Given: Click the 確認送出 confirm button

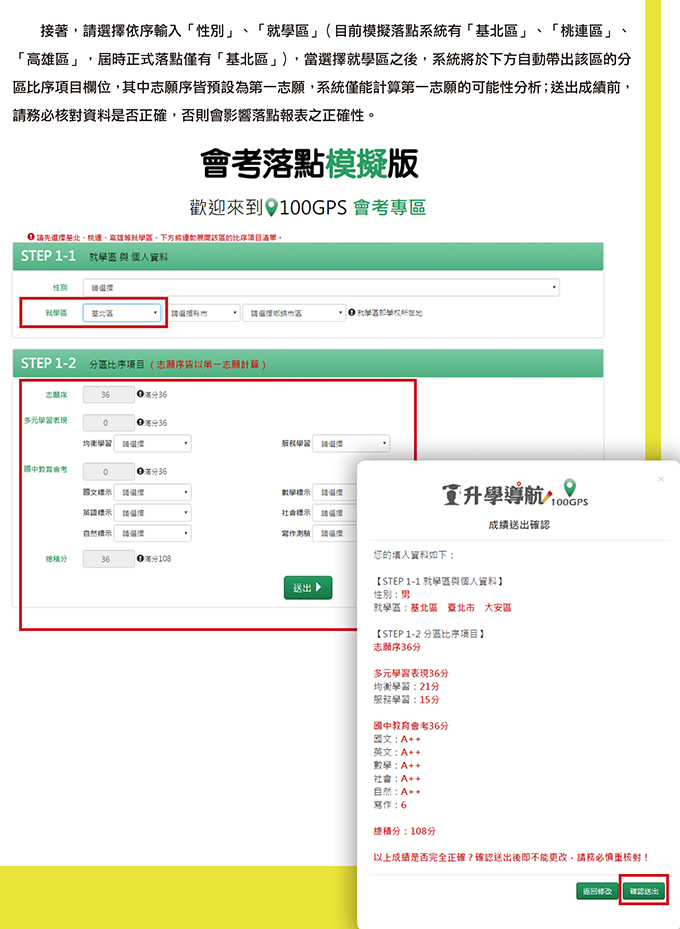Looking at the screenshot, I should pos(642,890).
